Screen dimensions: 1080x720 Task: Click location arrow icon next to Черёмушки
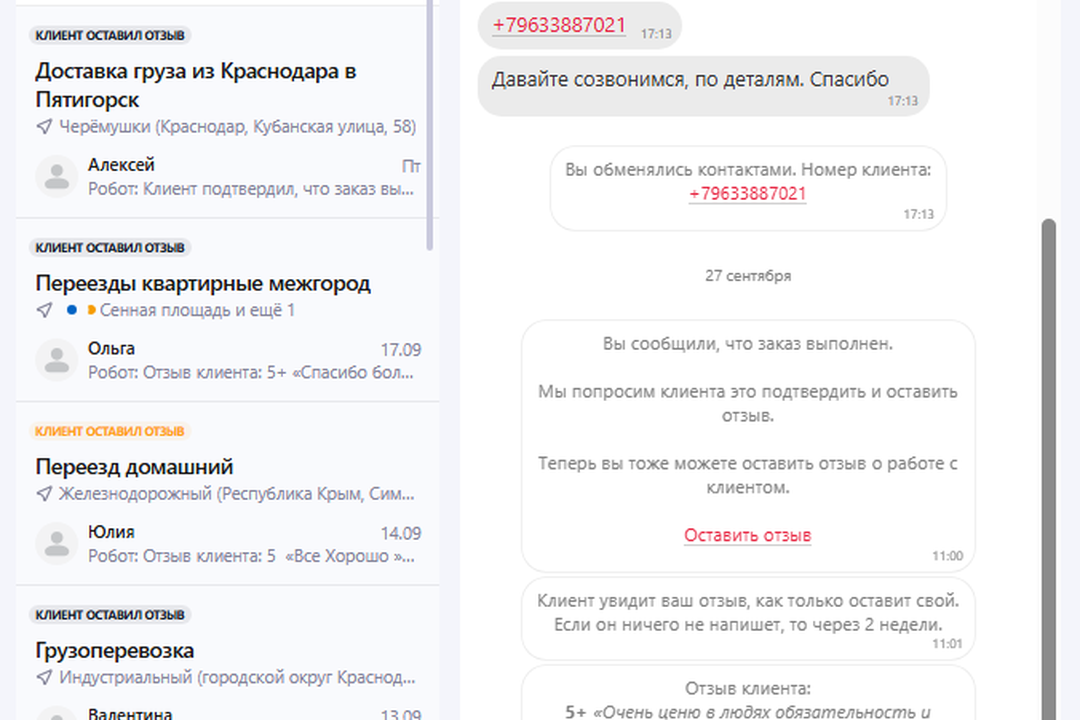click(x=44, y=127)
